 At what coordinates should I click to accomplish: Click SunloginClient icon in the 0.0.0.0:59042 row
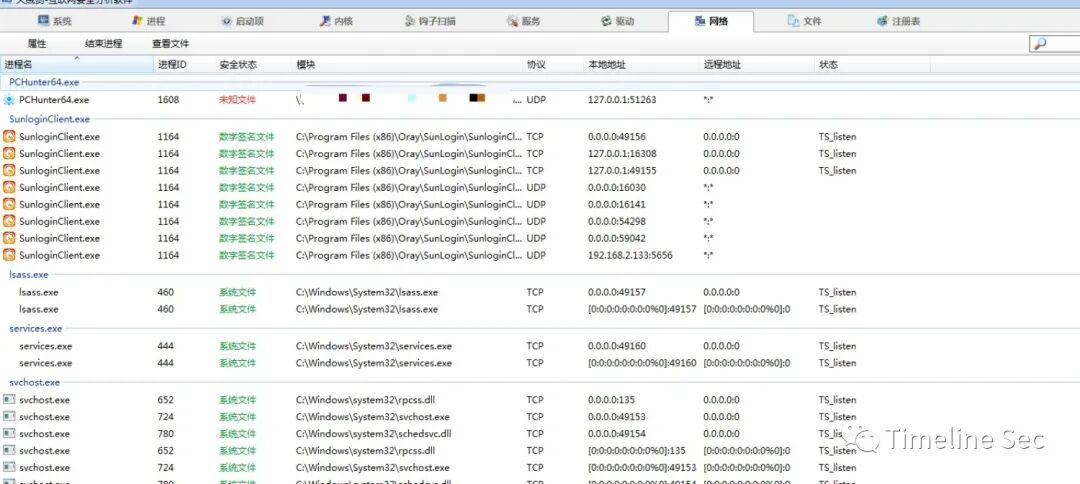pyautogui.click(x=9, y=238)
